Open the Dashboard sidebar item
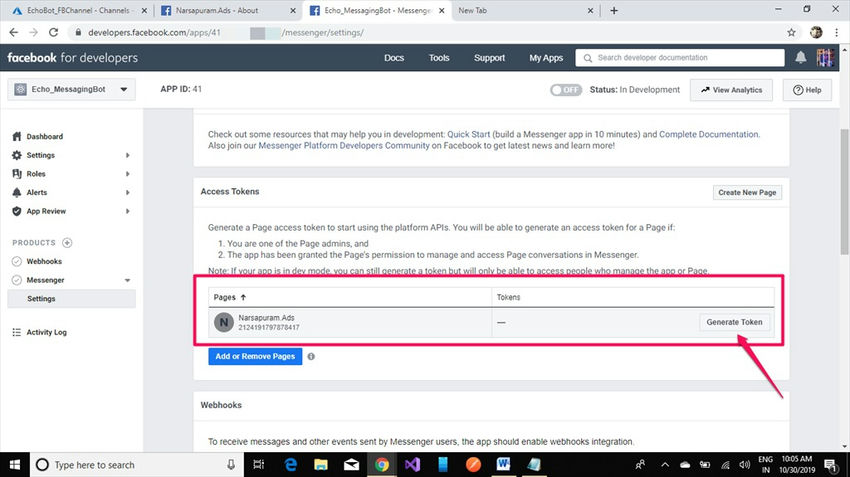The image size is (850, 477). 44,137
